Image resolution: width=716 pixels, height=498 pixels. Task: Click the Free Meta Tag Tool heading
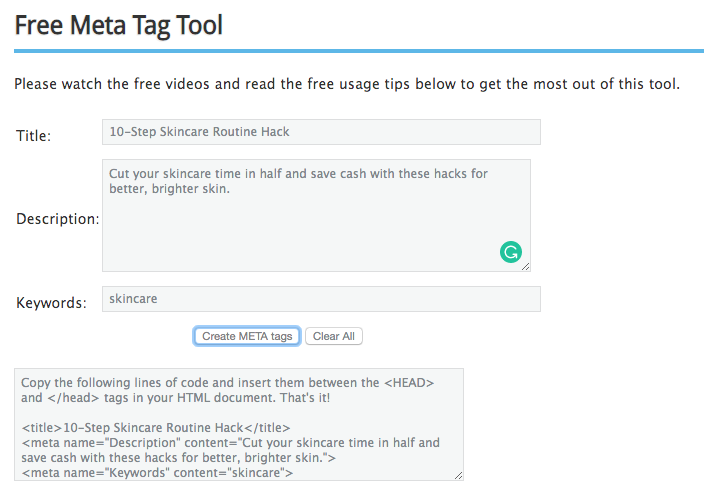[119, 25]
